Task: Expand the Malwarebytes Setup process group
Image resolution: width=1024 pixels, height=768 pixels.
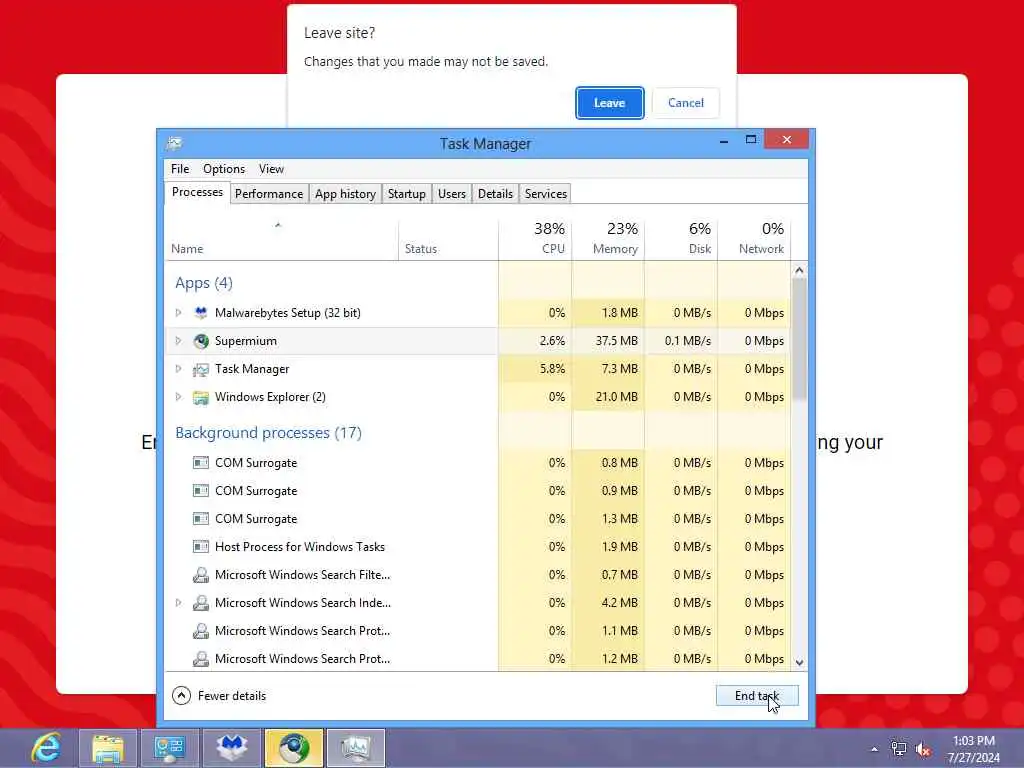Action: coord(178,313)
